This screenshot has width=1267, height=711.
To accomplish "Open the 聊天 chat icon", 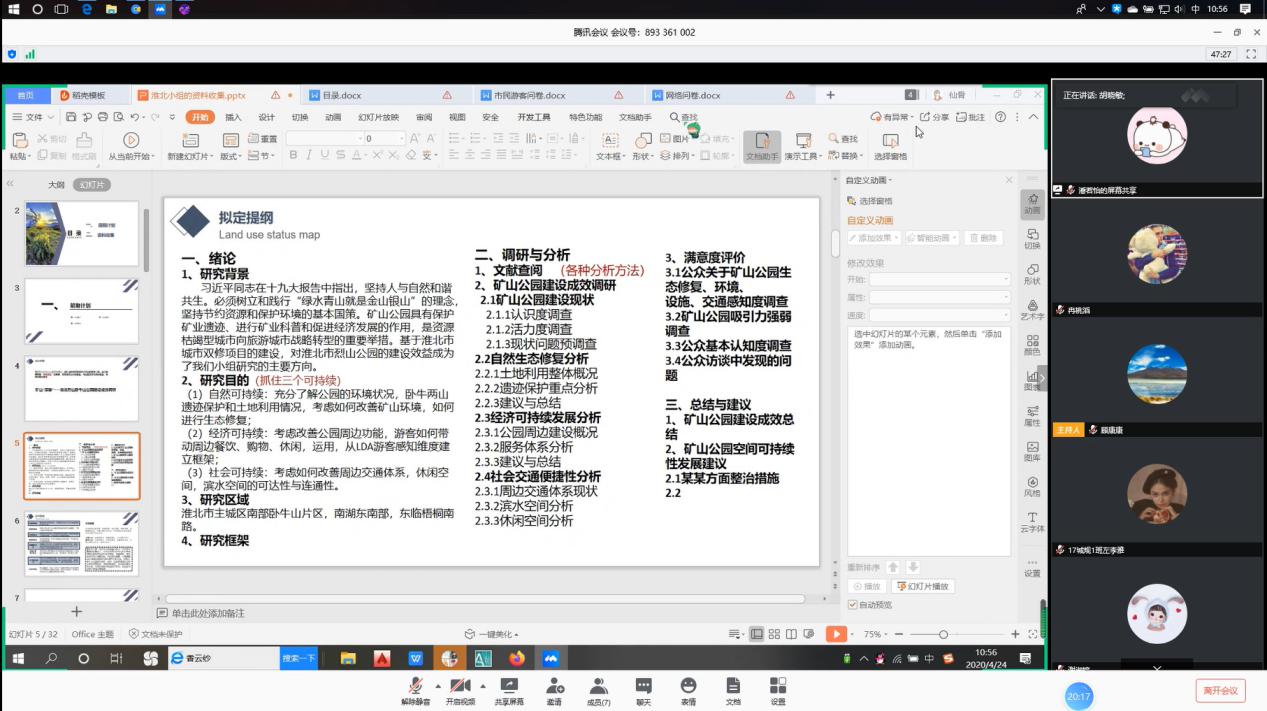I will point(643,686).
